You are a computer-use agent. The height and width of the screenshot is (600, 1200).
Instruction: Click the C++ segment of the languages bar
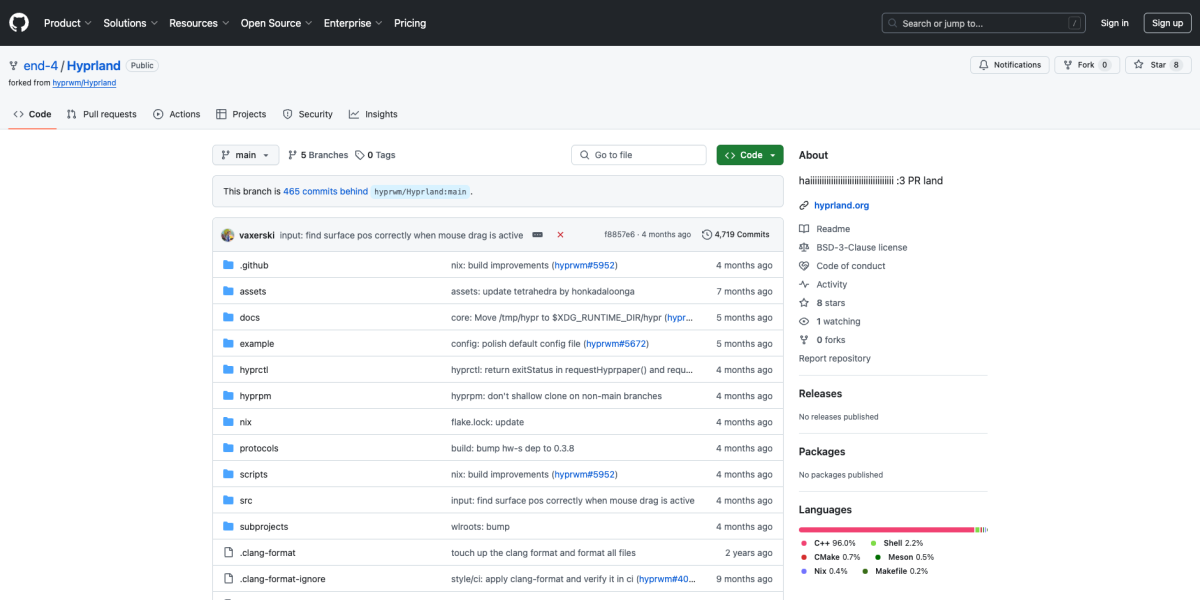pos(885,529)
